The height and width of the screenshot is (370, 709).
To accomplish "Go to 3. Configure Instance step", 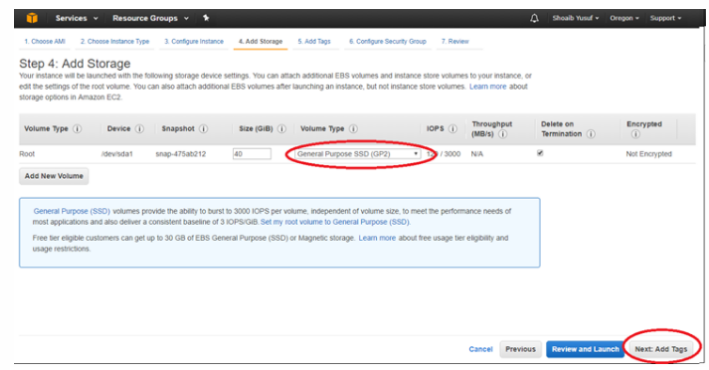I will tap(194, 41).
